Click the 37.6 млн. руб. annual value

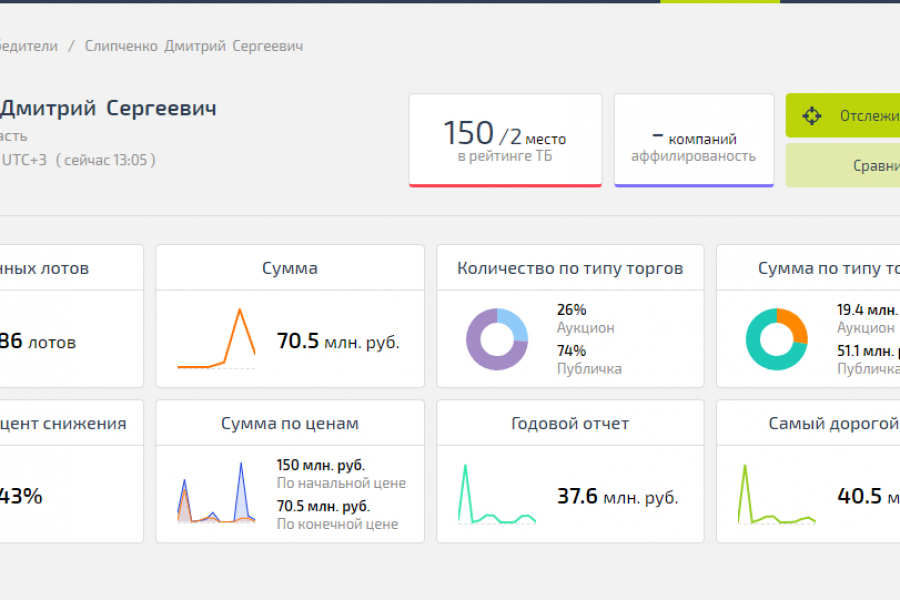(618, 496)
